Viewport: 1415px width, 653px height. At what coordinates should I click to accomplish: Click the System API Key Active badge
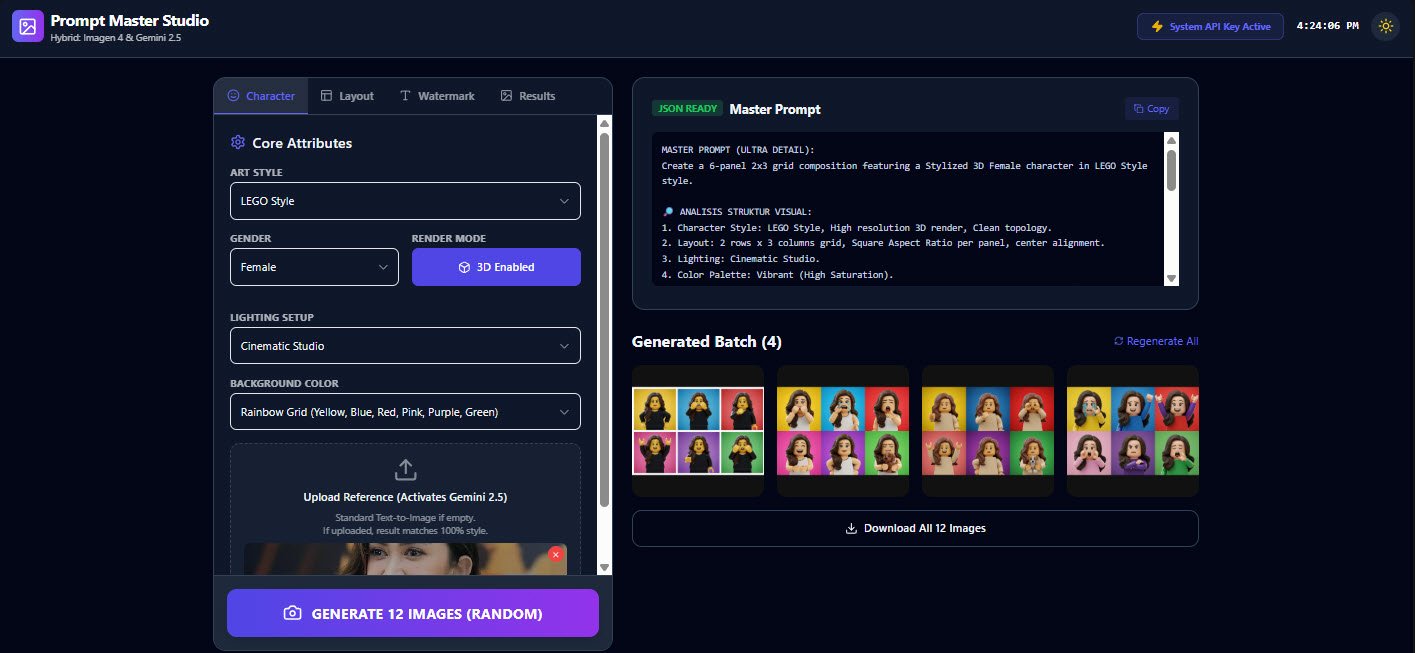coord(1210,26)
